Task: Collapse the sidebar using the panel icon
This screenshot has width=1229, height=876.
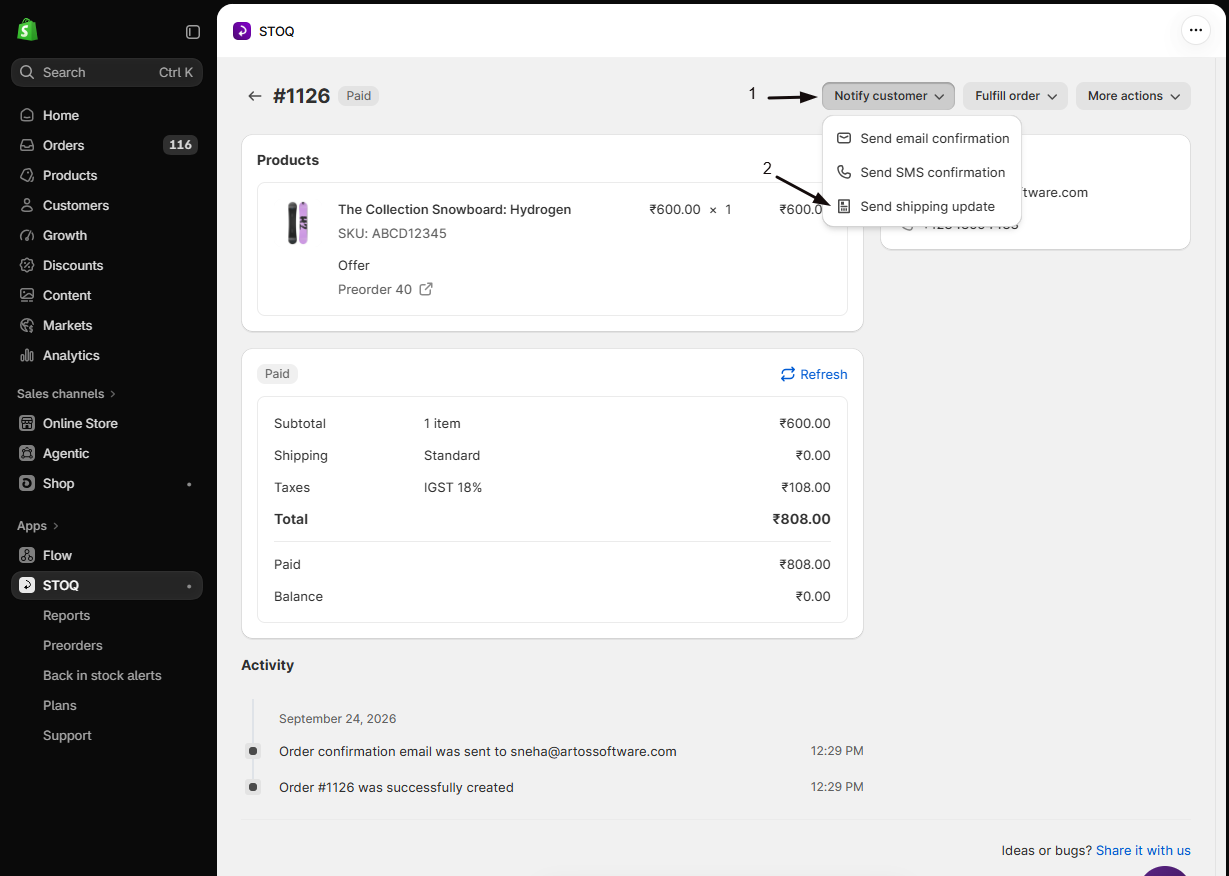Action: 193,32
